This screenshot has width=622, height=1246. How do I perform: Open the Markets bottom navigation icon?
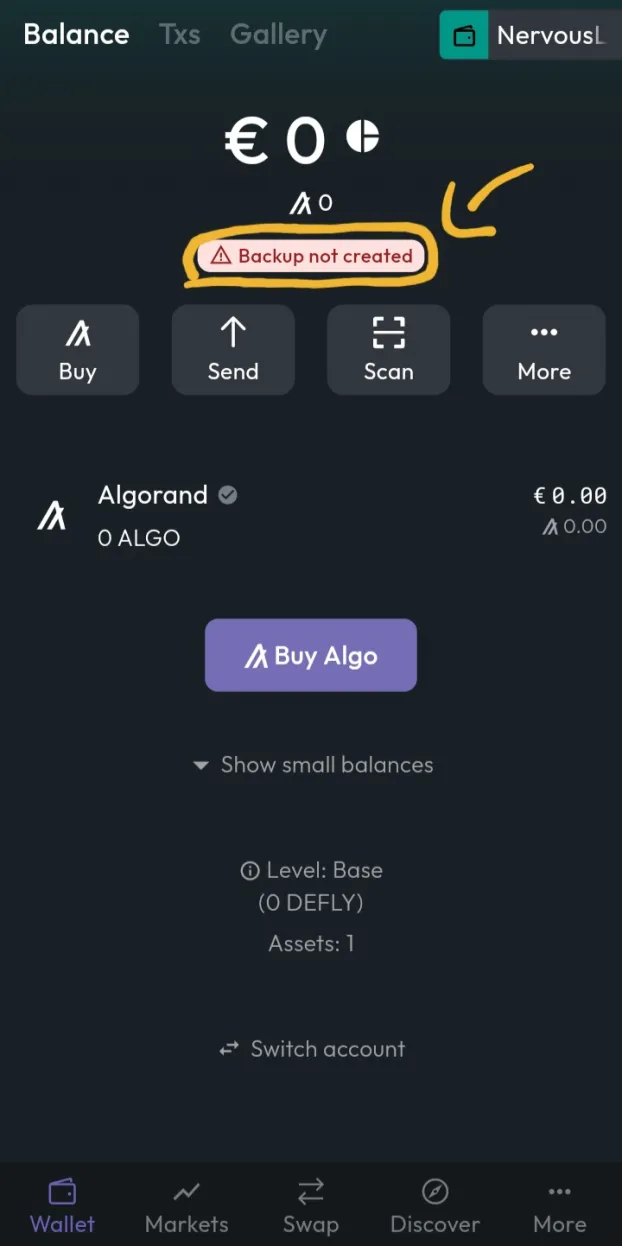pos(186,1192)
